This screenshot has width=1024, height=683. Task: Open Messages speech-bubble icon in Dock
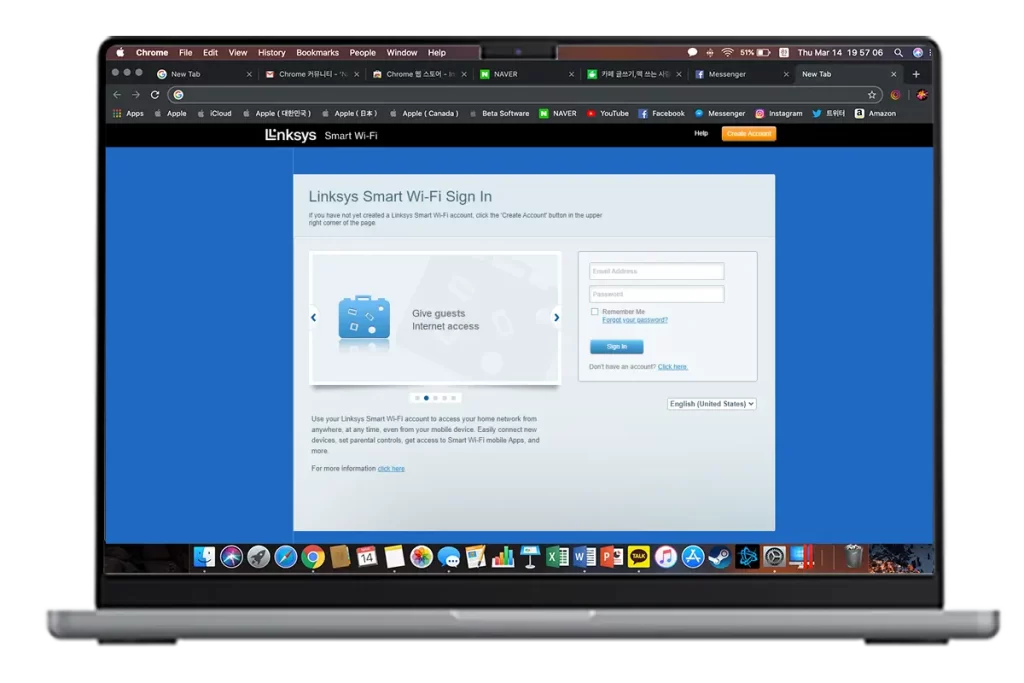coord(449,557)
